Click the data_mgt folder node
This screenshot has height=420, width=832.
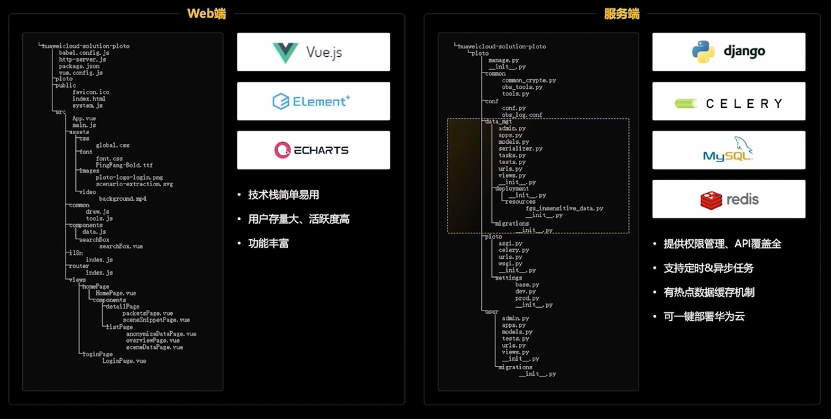(498, 121)
